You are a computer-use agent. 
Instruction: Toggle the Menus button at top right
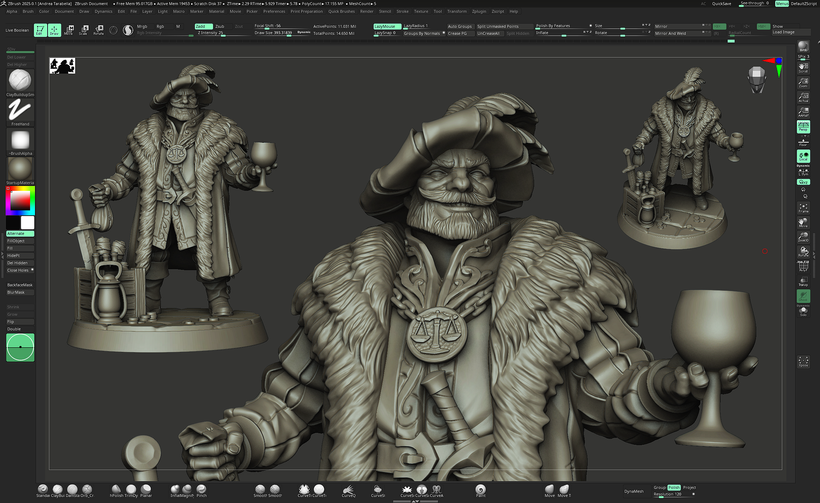(x=781, y=4)
